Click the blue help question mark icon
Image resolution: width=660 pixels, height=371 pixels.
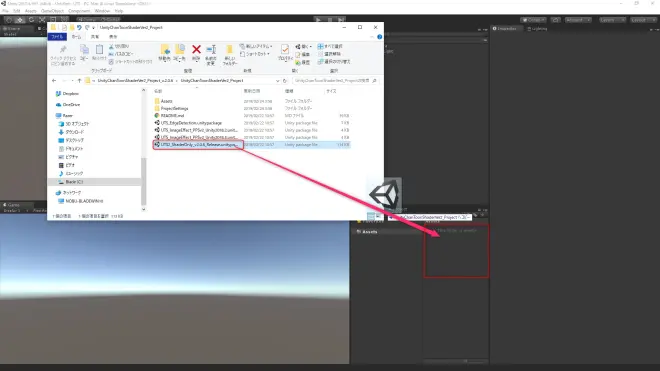[x=380, y=37]
